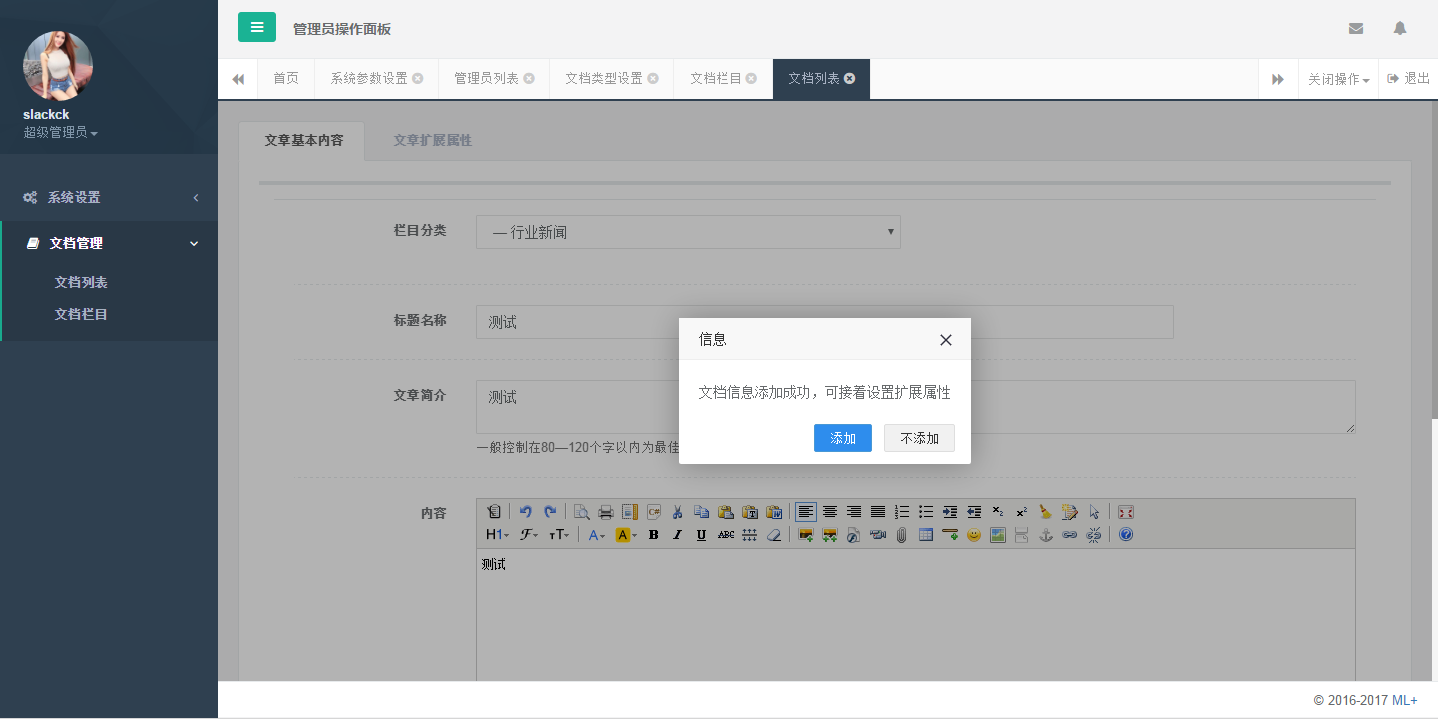The image size is (1438, 719).
Task: Click the insert table icon
Action: click(925, 535)
